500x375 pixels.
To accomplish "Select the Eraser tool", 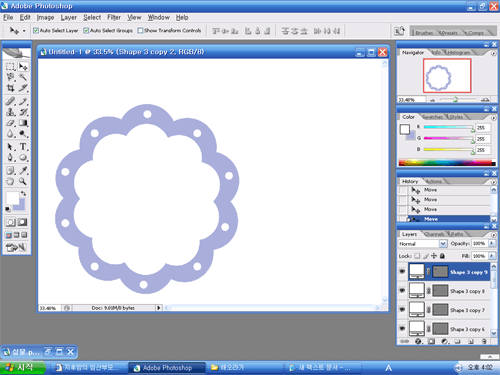I will [x=10, y=123].
